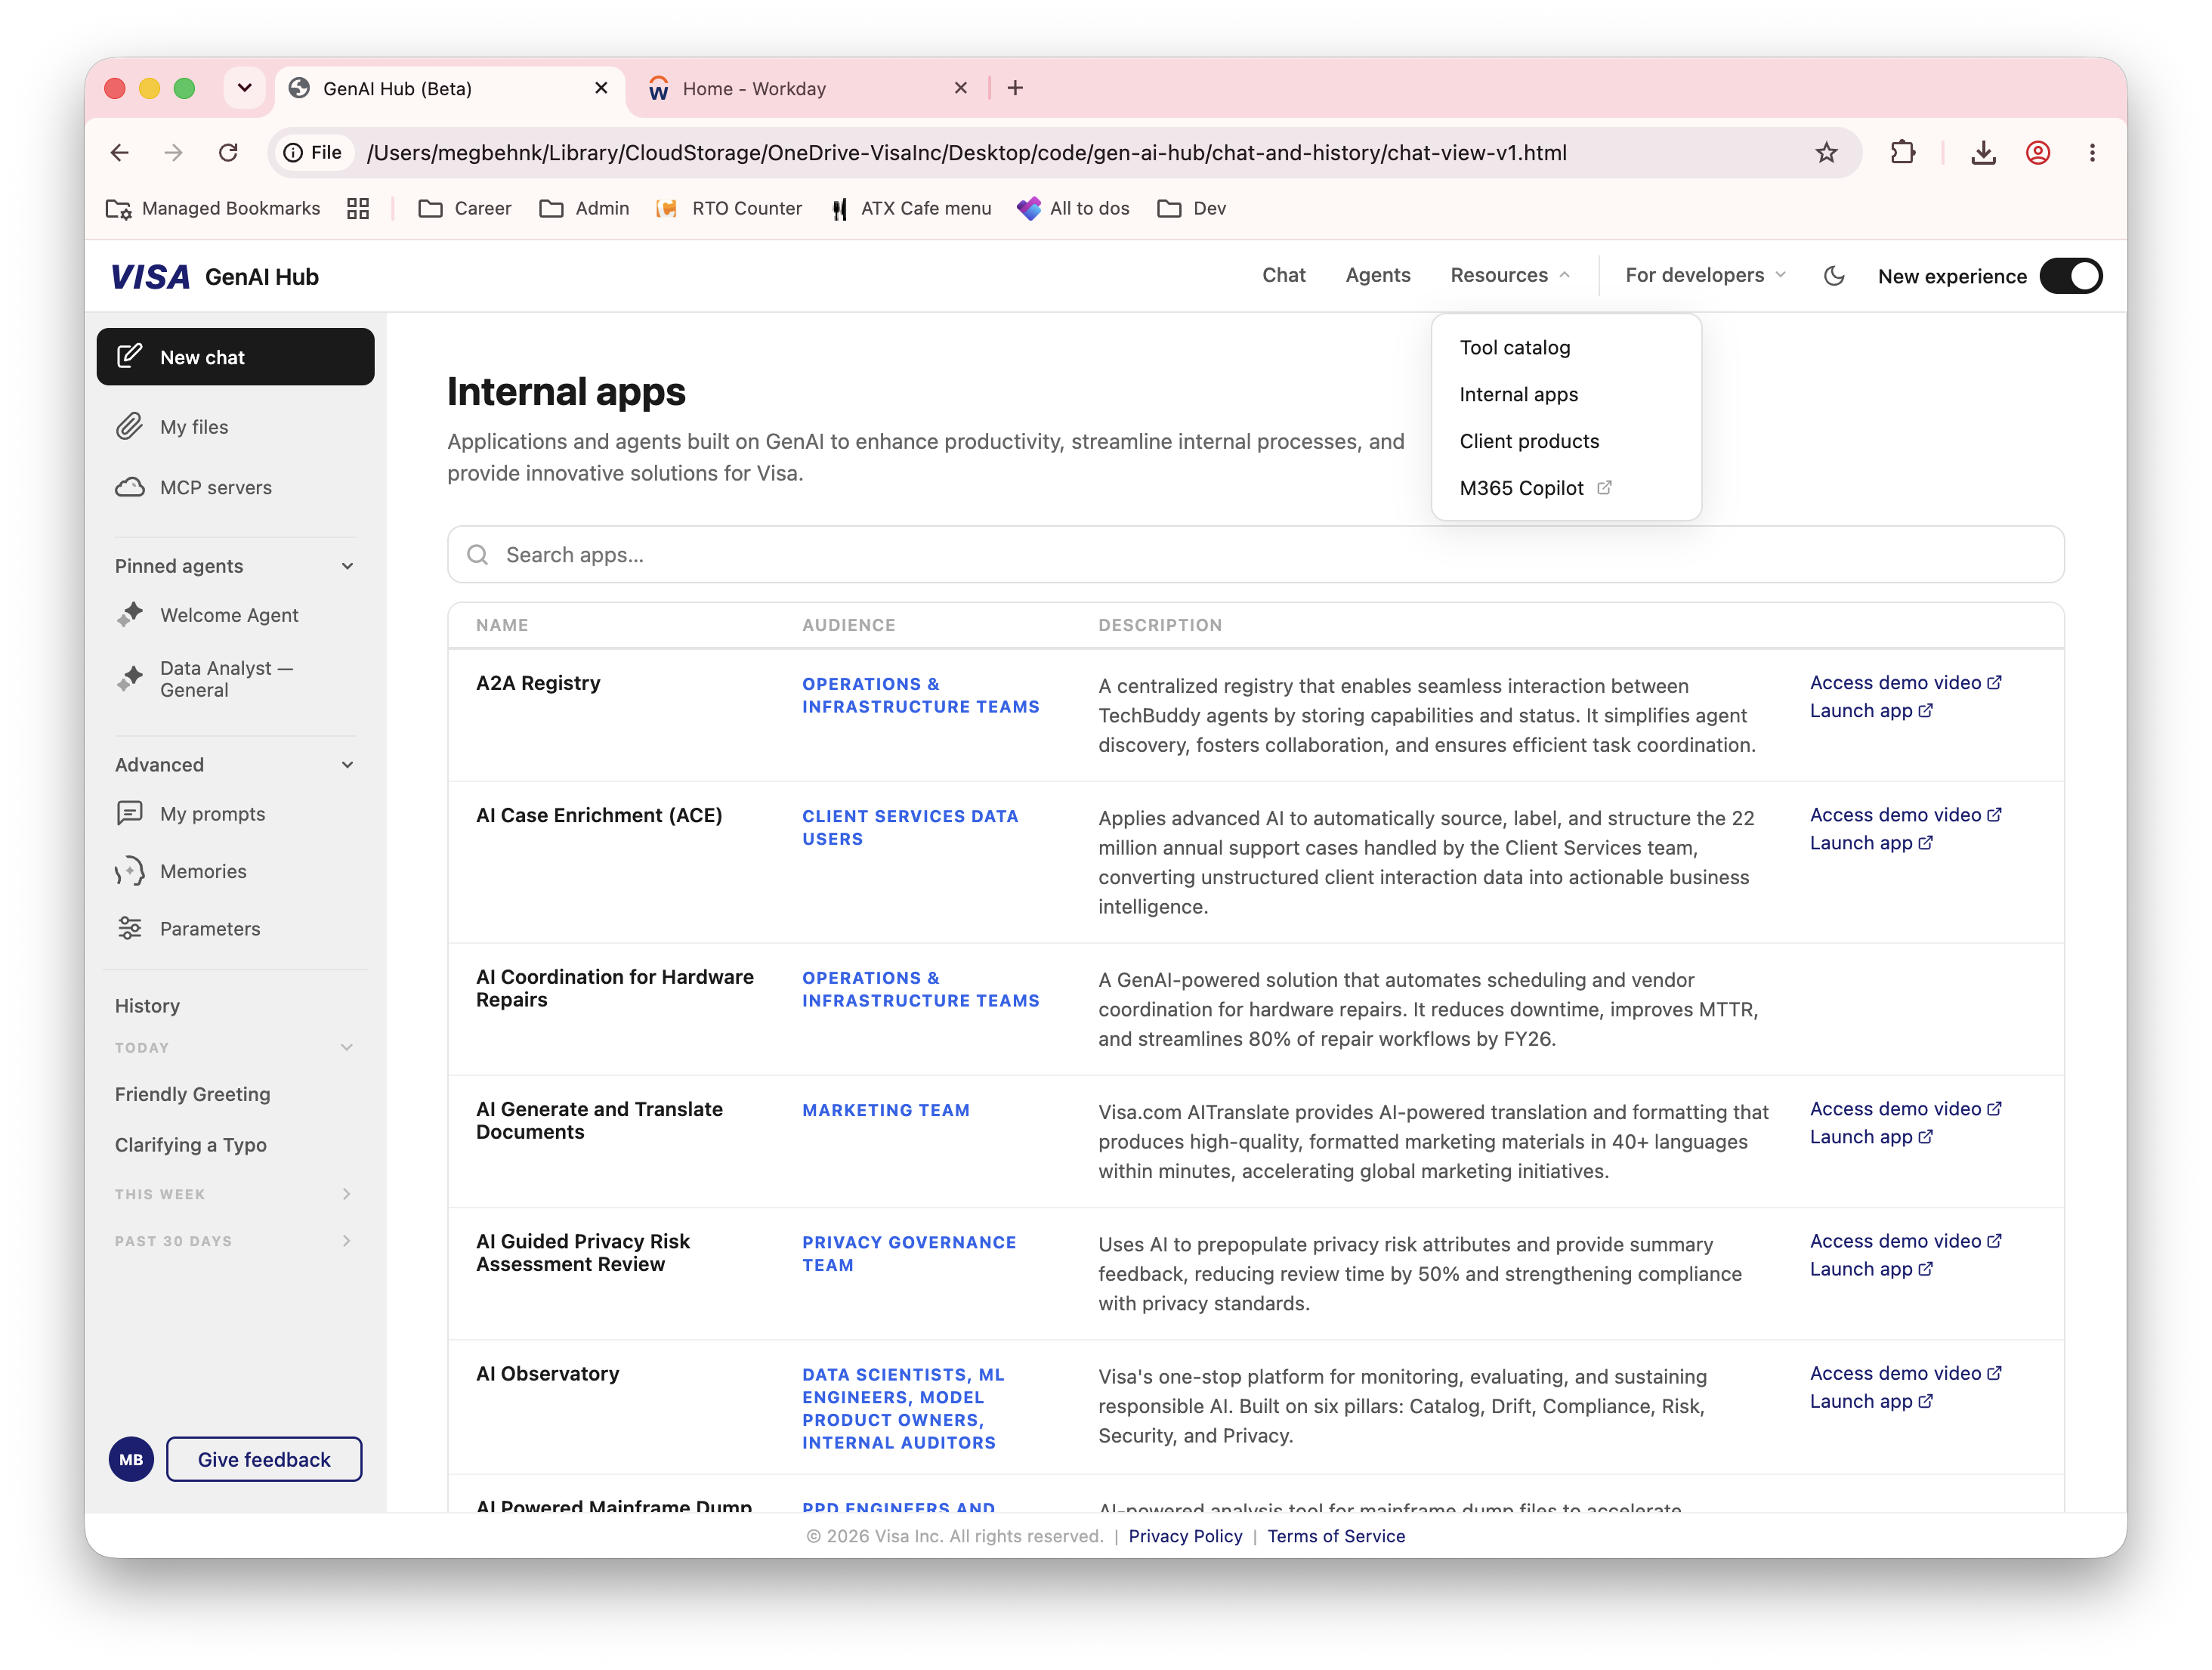Screen dimensions: 2212x1670
Task: Open the tab search dropdown arrow
Action: [x=244, y=88]
